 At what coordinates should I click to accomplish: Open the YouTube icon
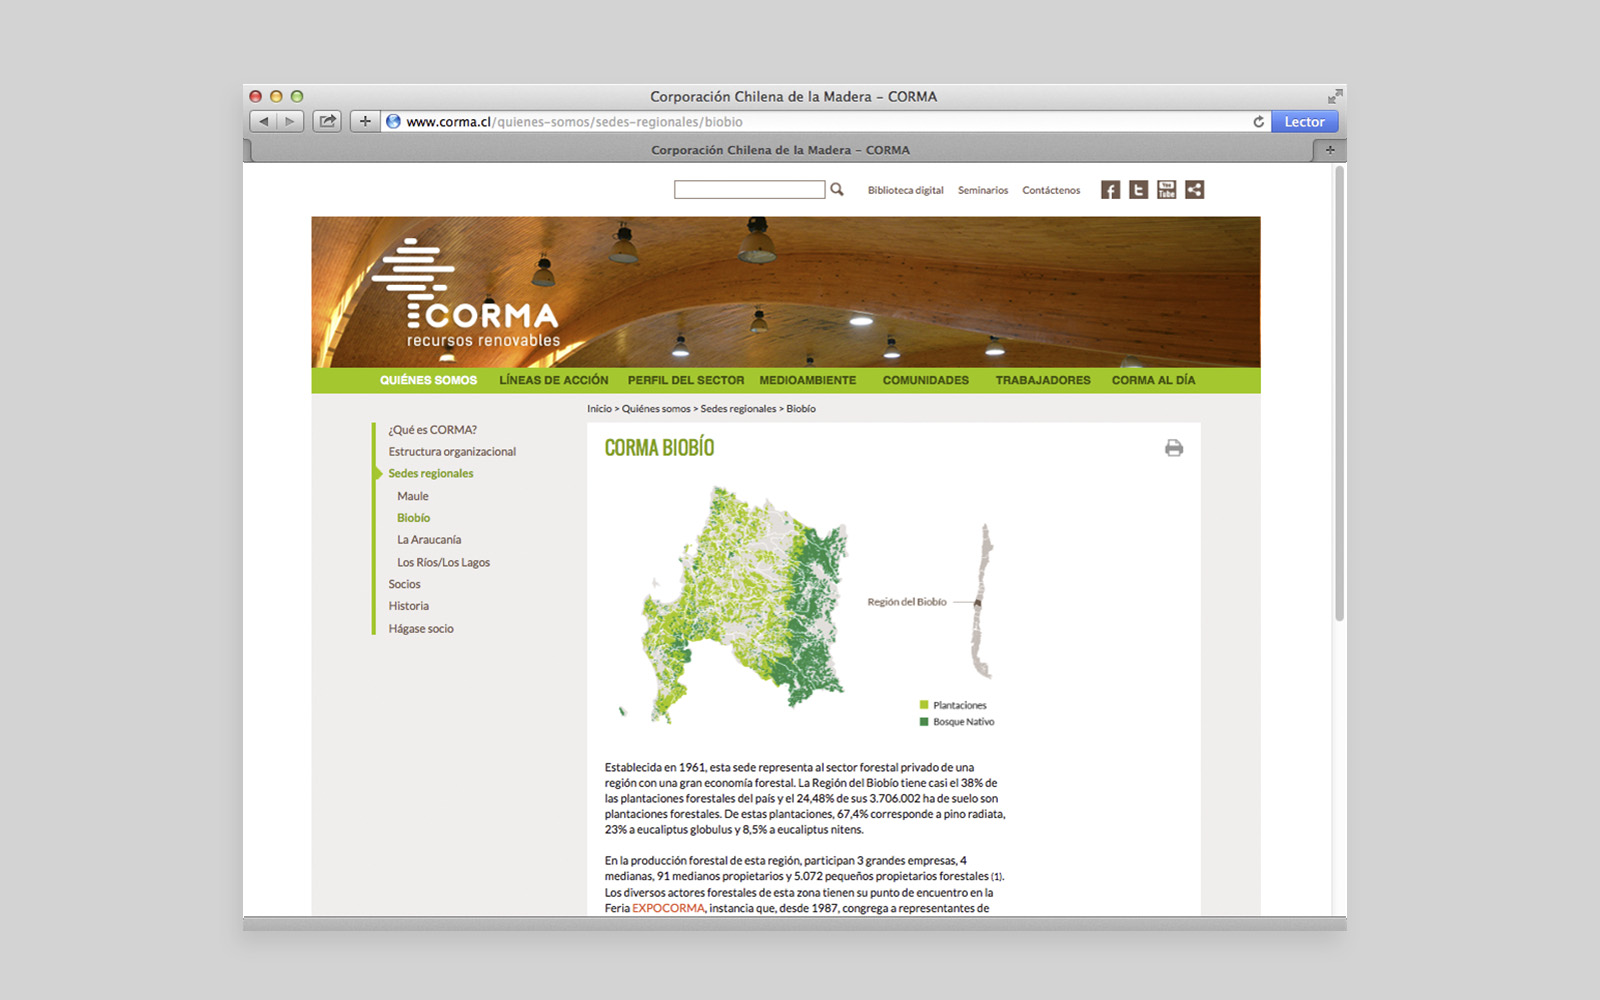1166,190
